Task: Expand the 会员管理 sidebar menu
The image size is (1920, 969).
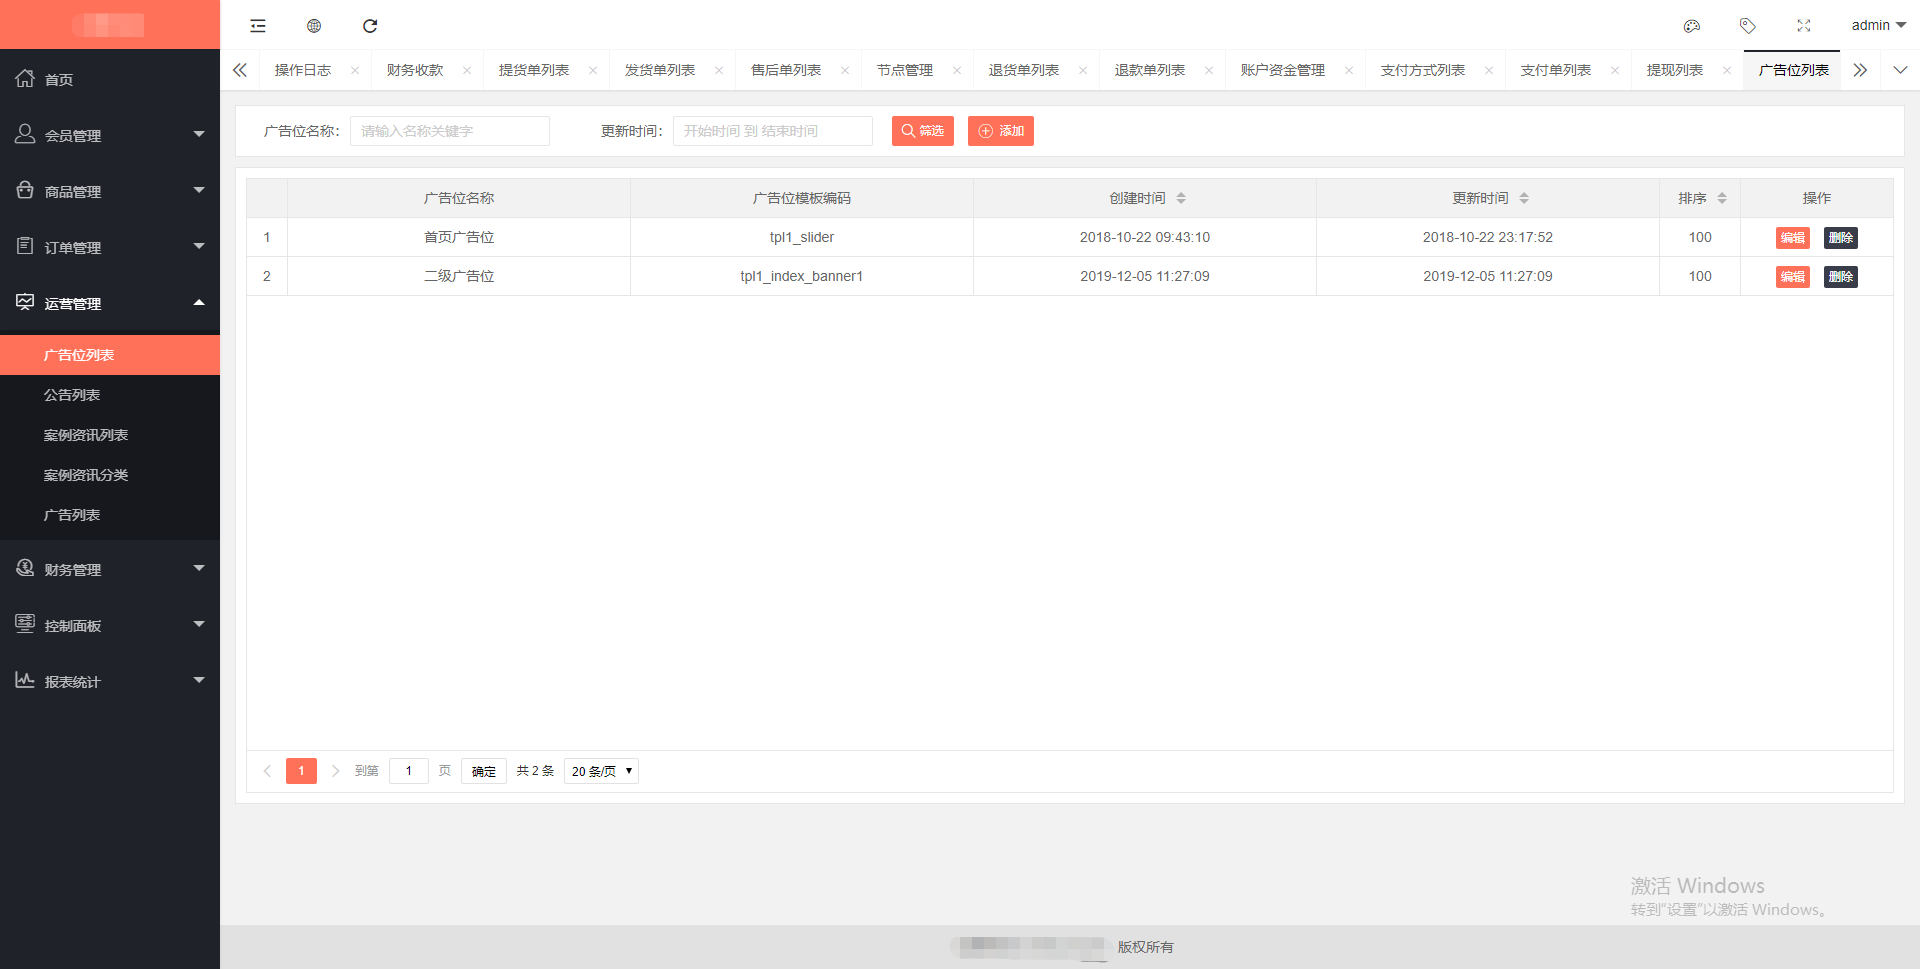Action: click(110, 135)
